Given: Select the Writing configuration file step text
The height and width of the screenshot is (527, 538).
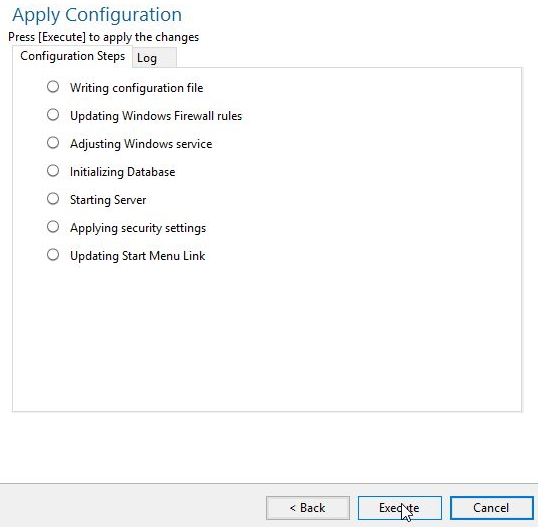Looking at the screenshot, I should click(x=137, y=88).
